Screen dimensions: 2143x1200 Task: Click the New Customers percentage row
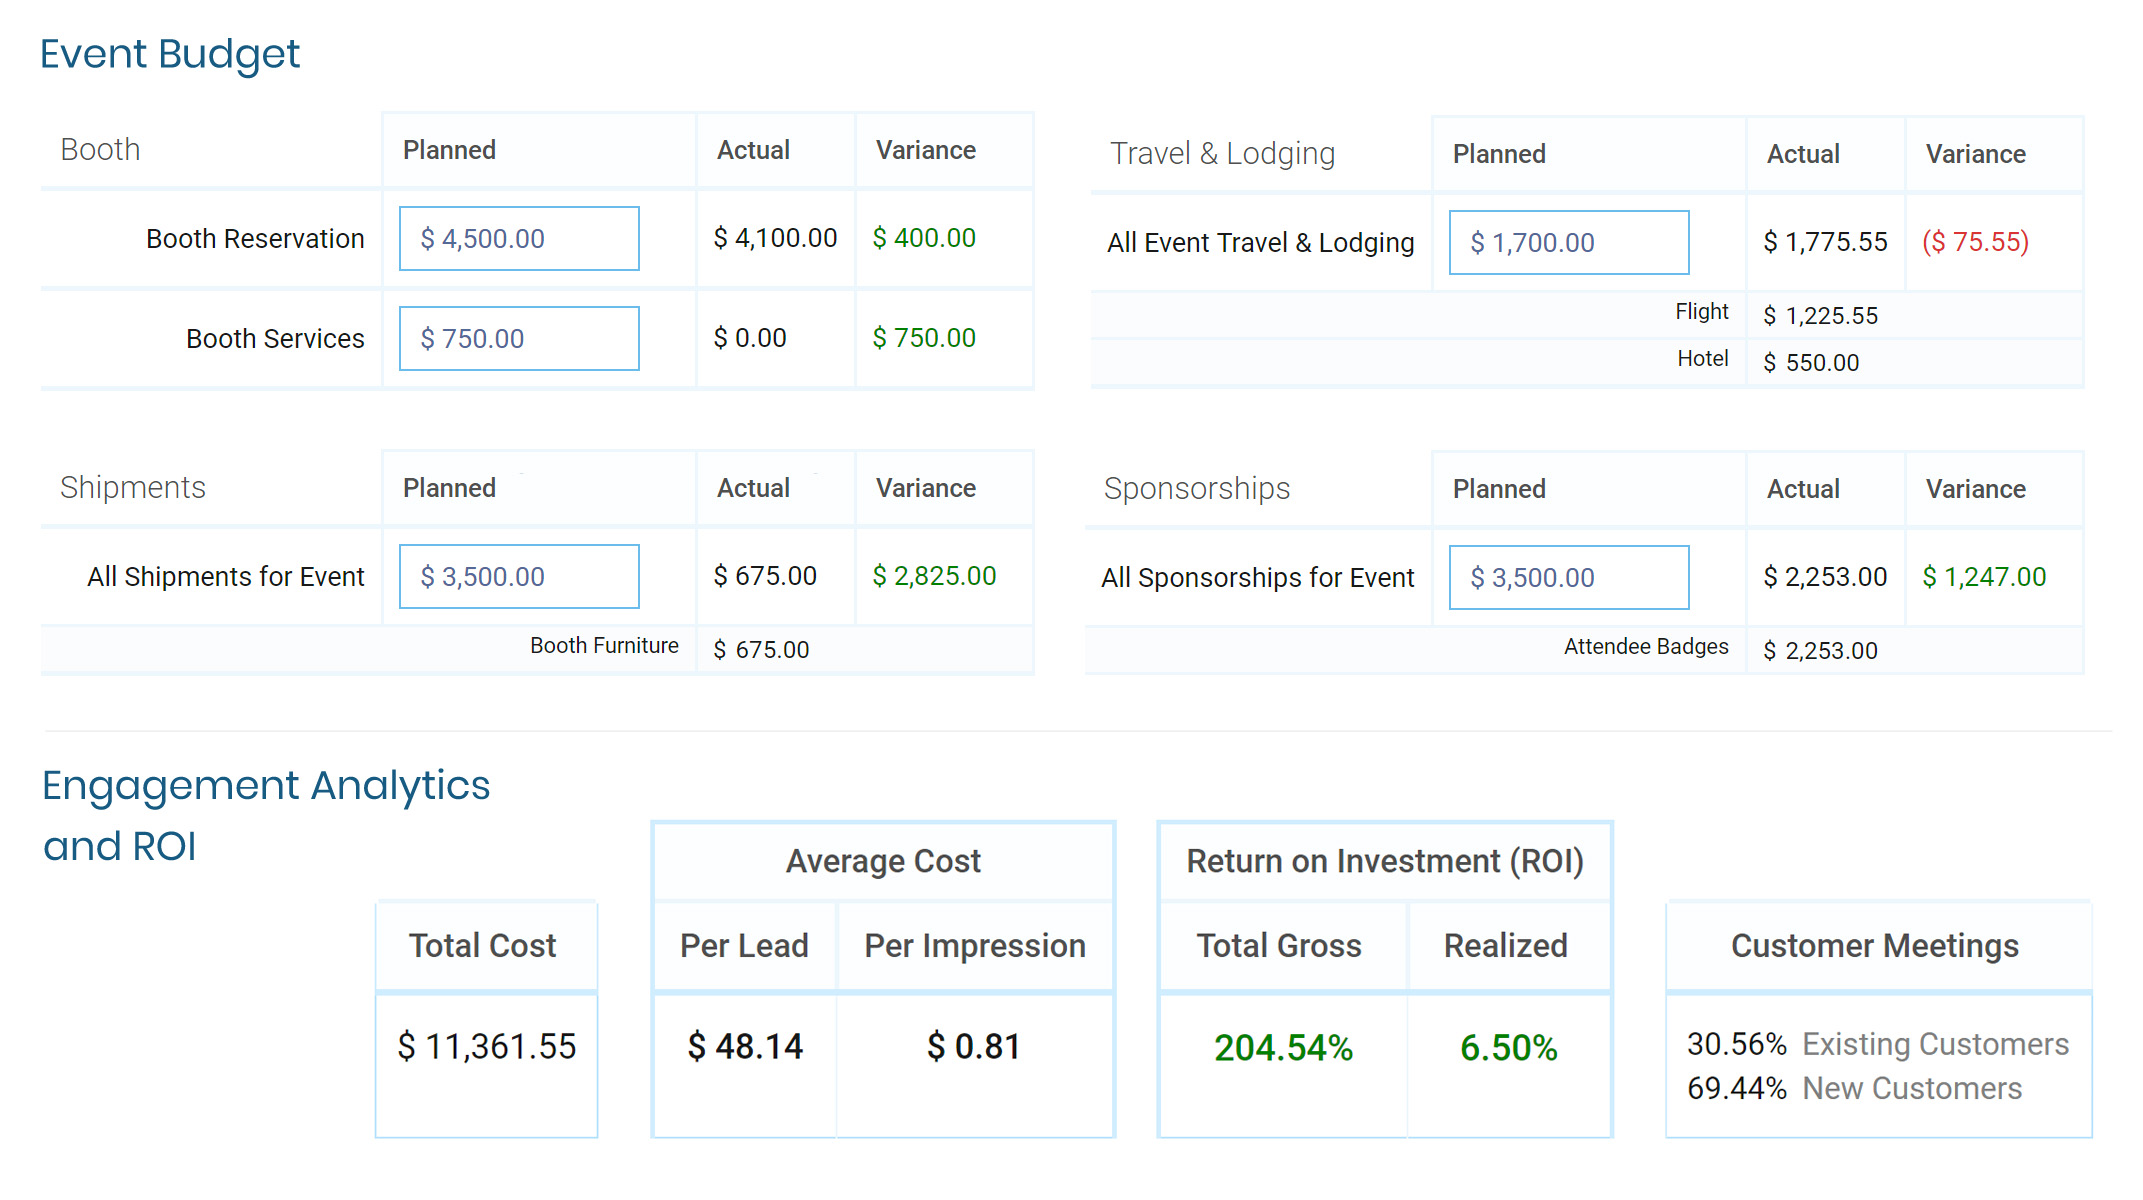coord(1854,1088)
